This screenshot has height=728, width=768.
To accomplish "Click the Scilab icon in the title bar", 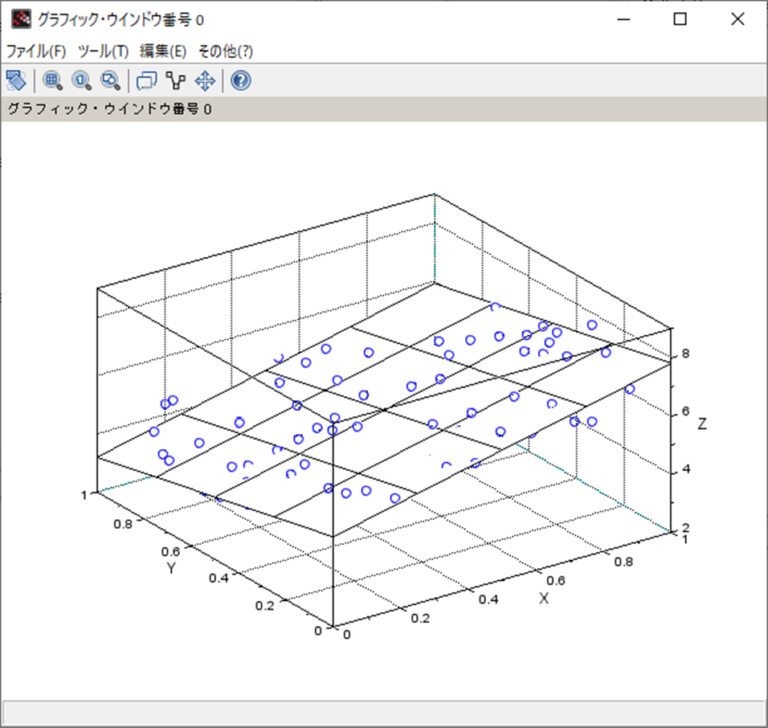I will 20,19.
